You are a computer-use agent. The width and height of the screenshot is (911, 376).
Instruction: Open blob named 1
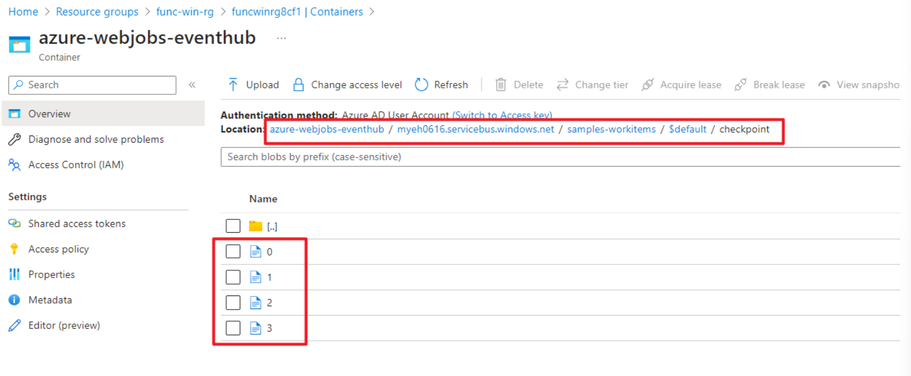(x=270, y=278)
